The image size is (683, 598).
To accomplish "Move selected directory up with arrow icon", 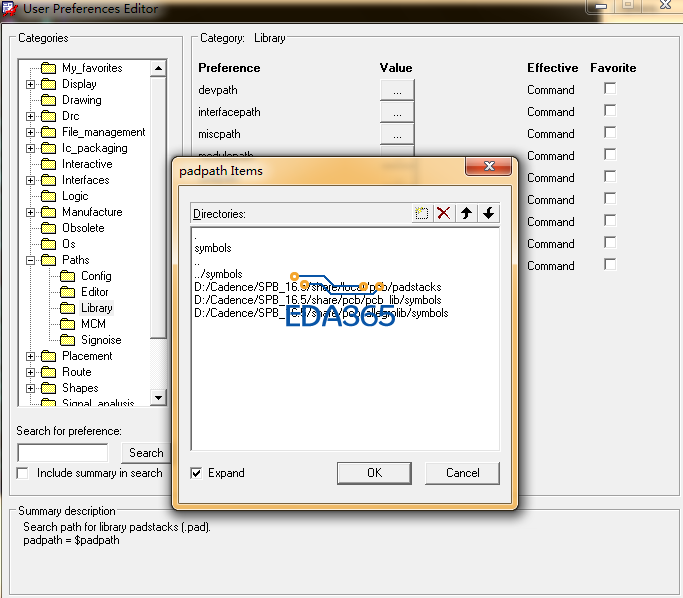I will 467,213.
